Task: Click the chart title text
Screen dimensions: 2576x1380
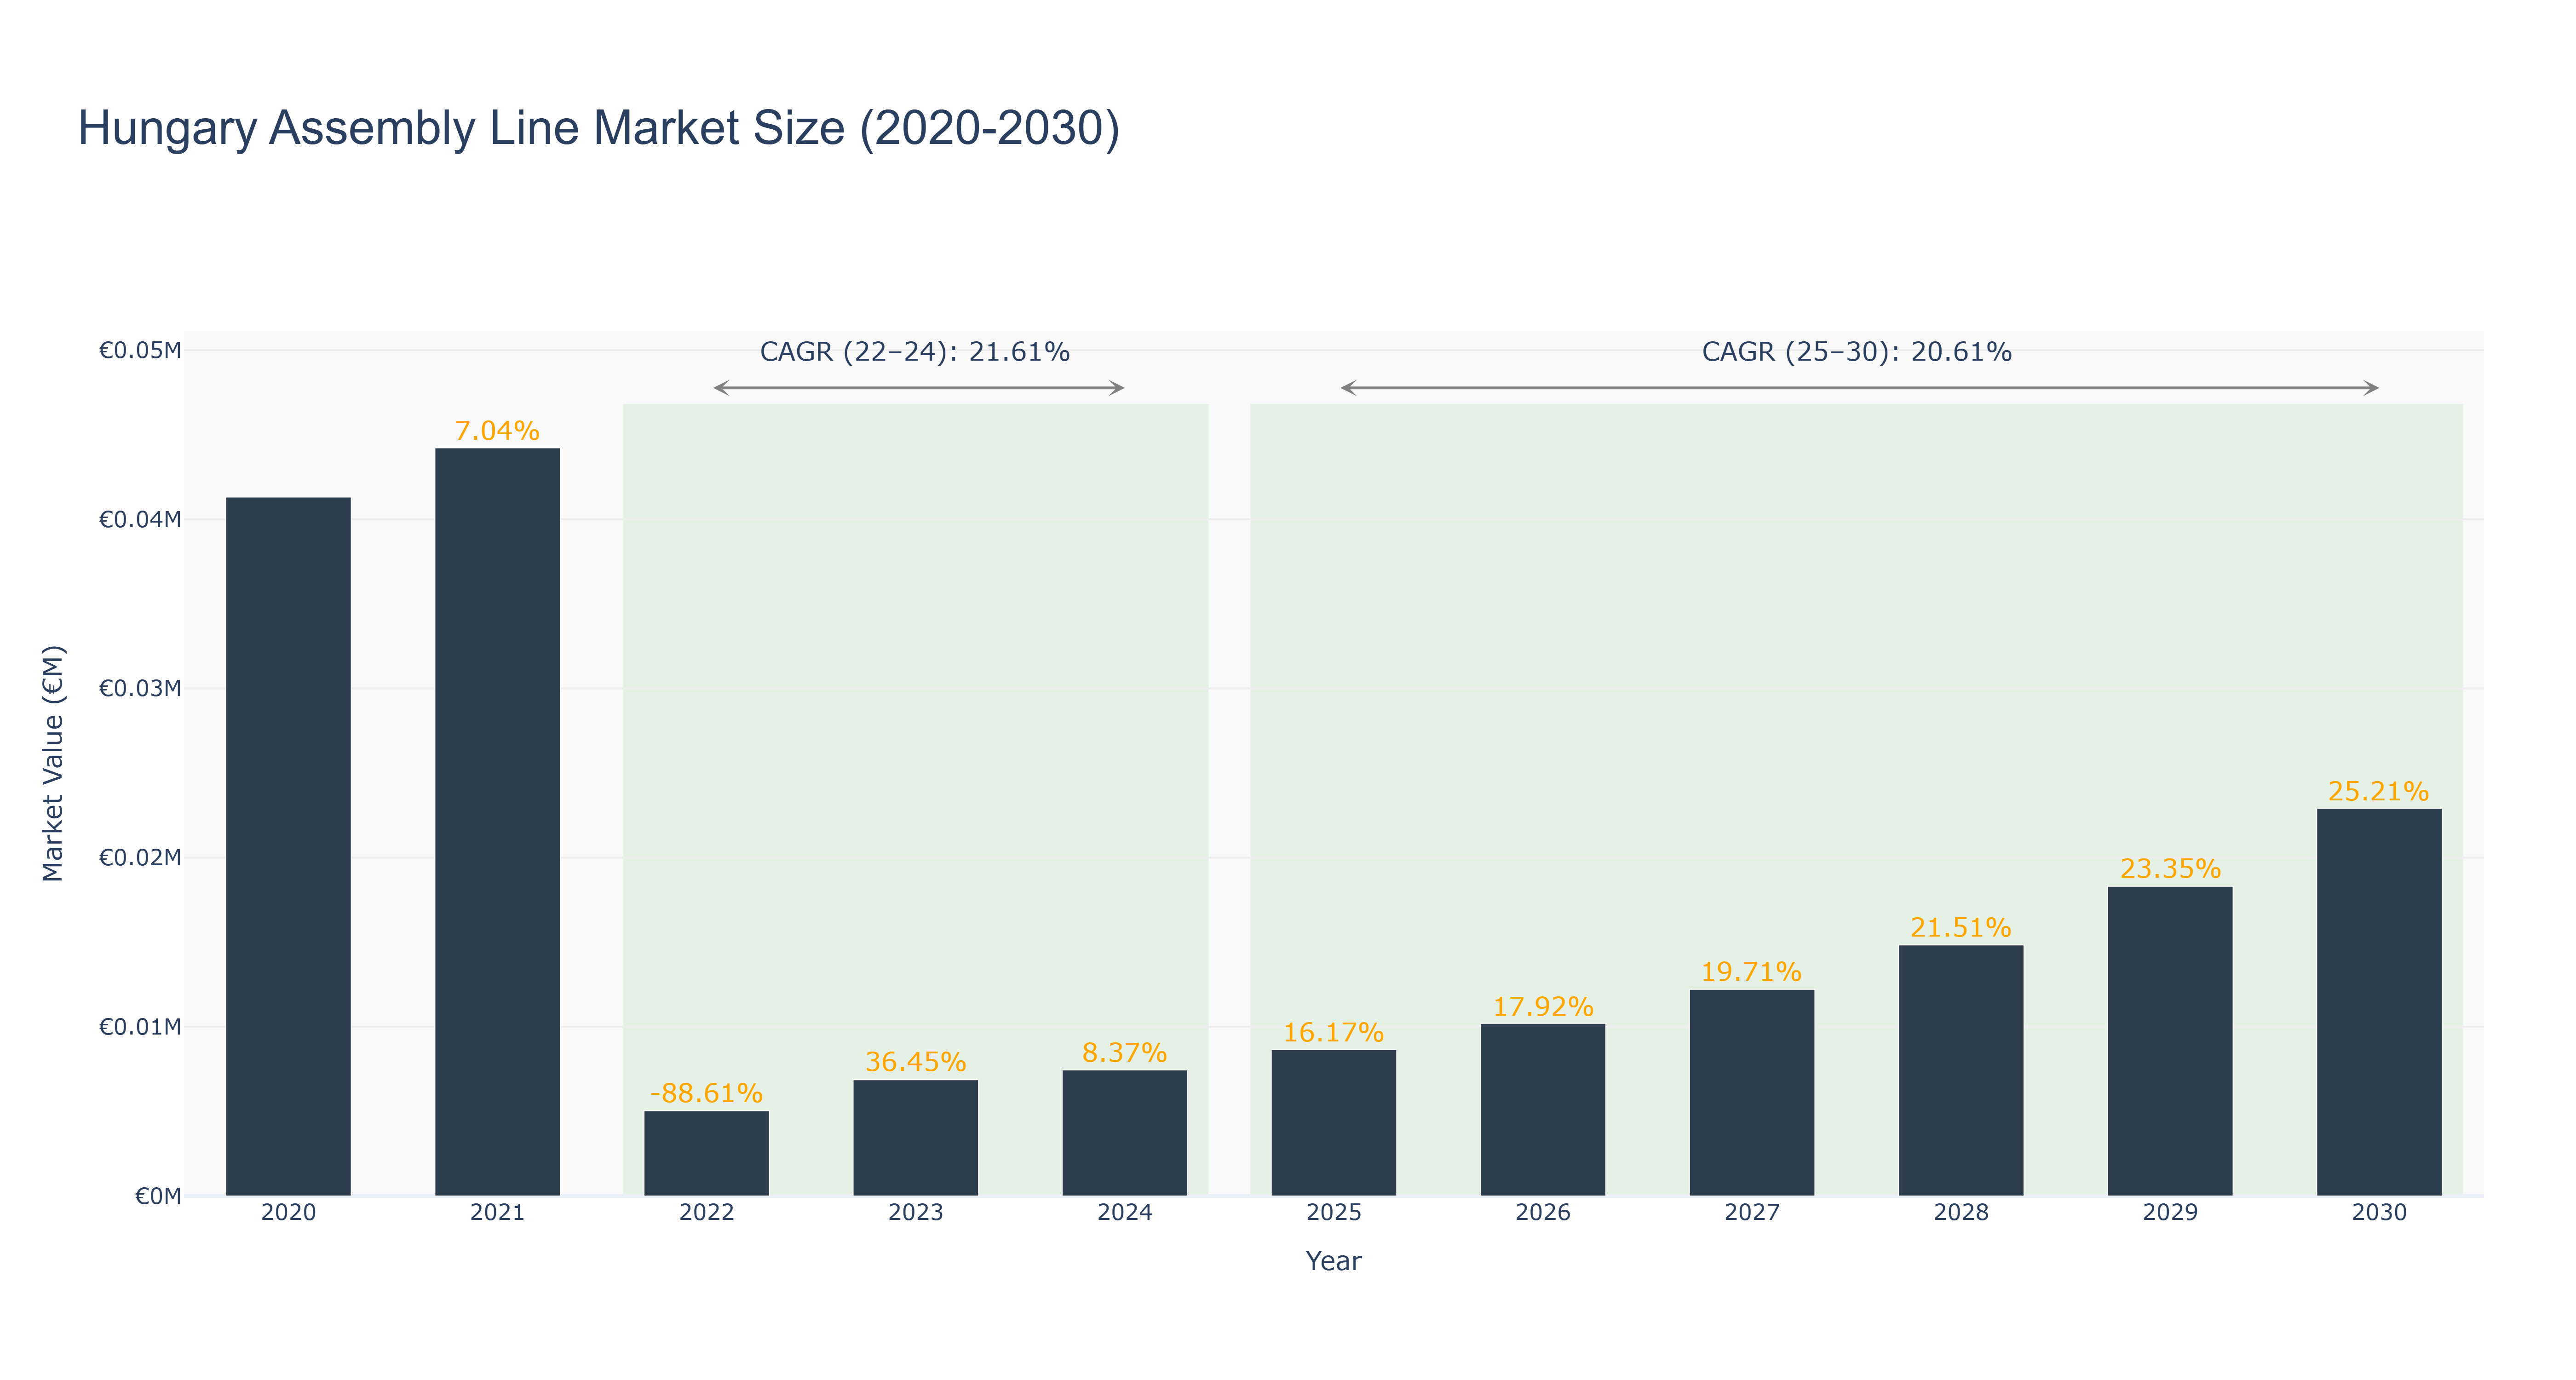Action: pyautogui.click(x=598, y=128)
